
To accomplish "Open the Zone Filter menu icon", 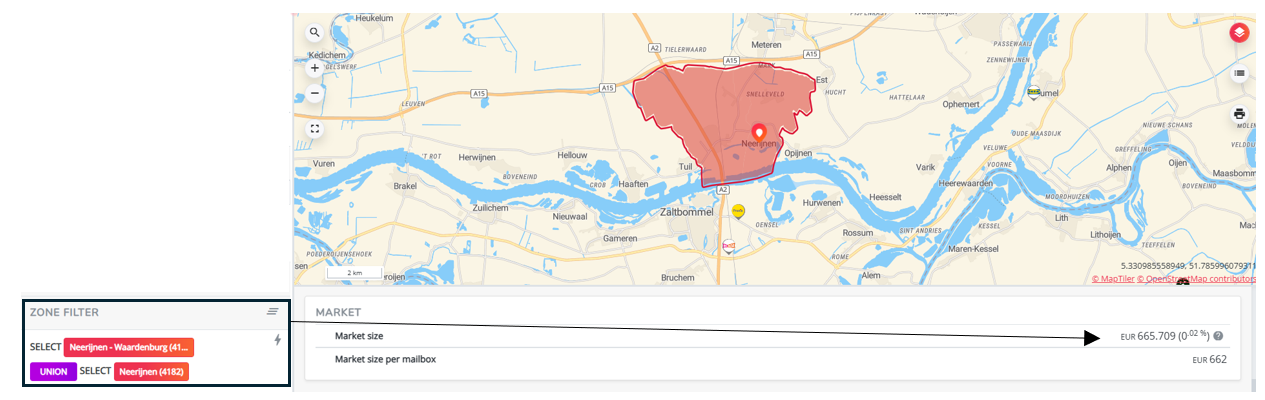I will [x=272, y=312].
